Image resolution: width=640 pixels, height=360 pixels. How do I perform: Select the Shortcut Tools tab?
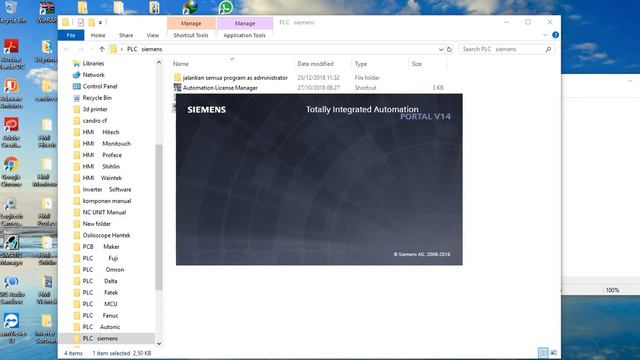191,36
